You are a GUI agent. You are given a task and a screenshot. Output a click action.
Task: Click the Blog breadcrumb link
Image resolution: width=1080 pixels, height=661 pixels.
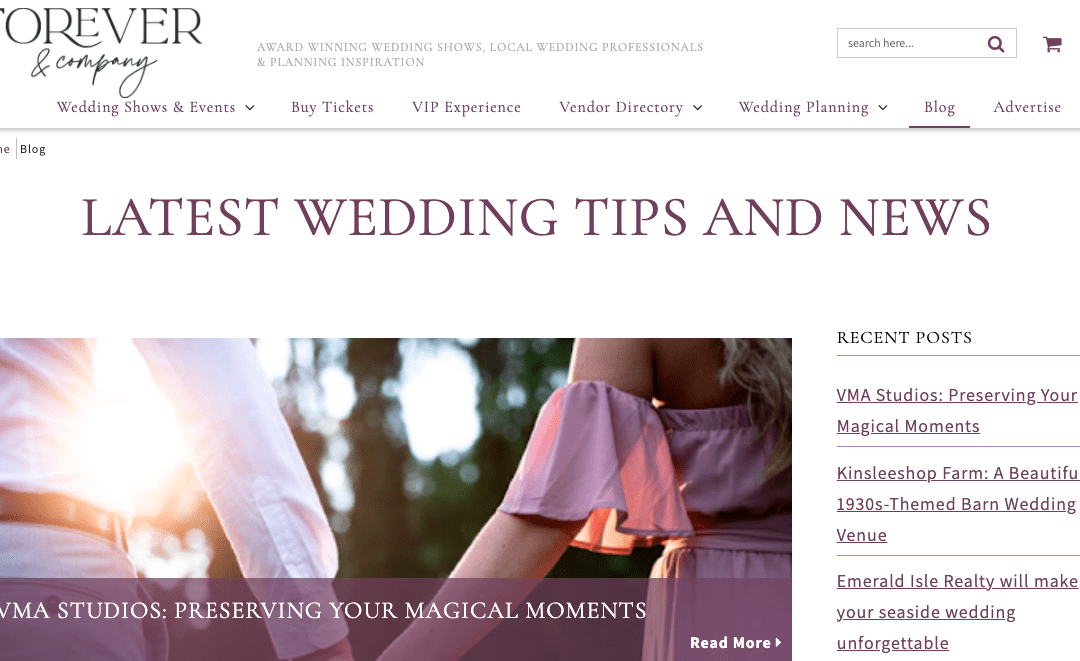pos(32,149)
